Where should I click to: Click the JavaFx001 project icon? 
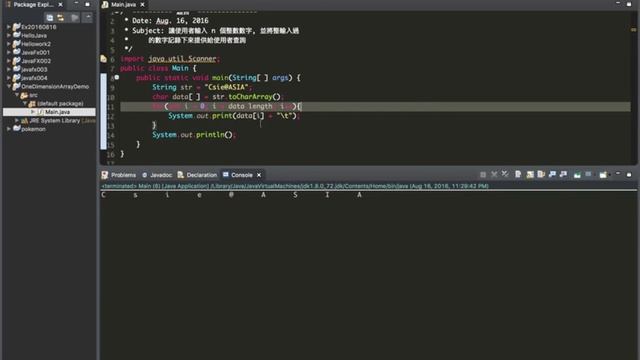click(x=16, y=52)
